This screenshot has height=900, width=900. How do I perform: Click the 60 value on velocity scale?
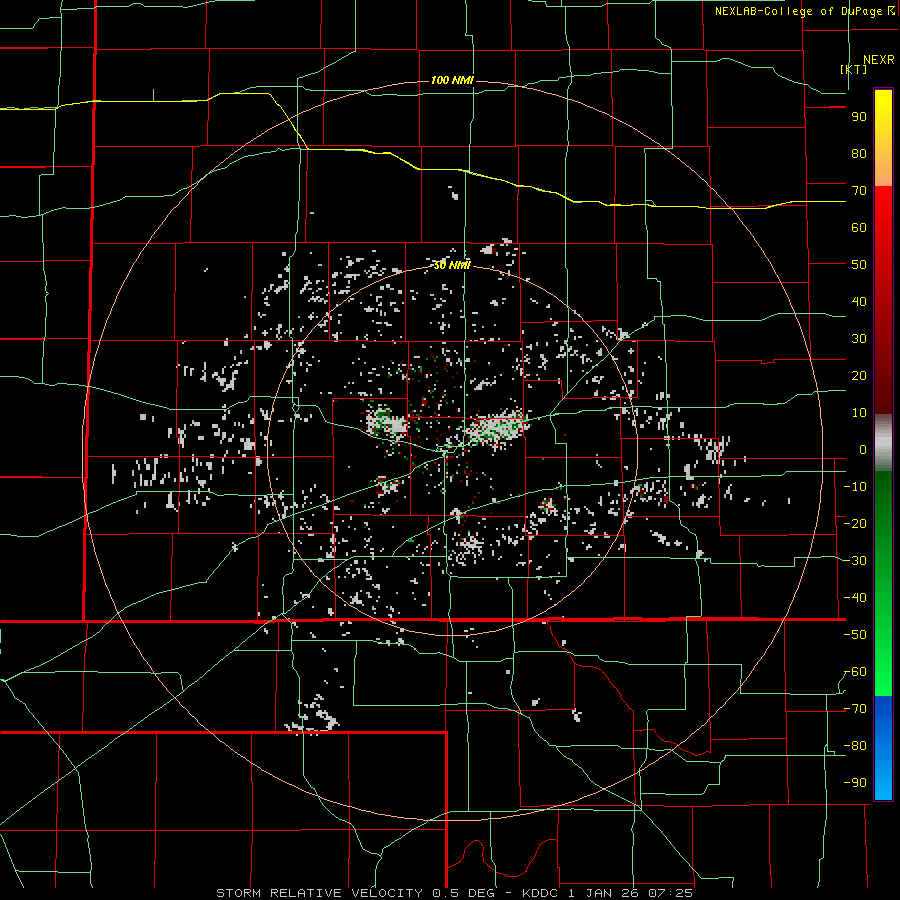[859, 228]
